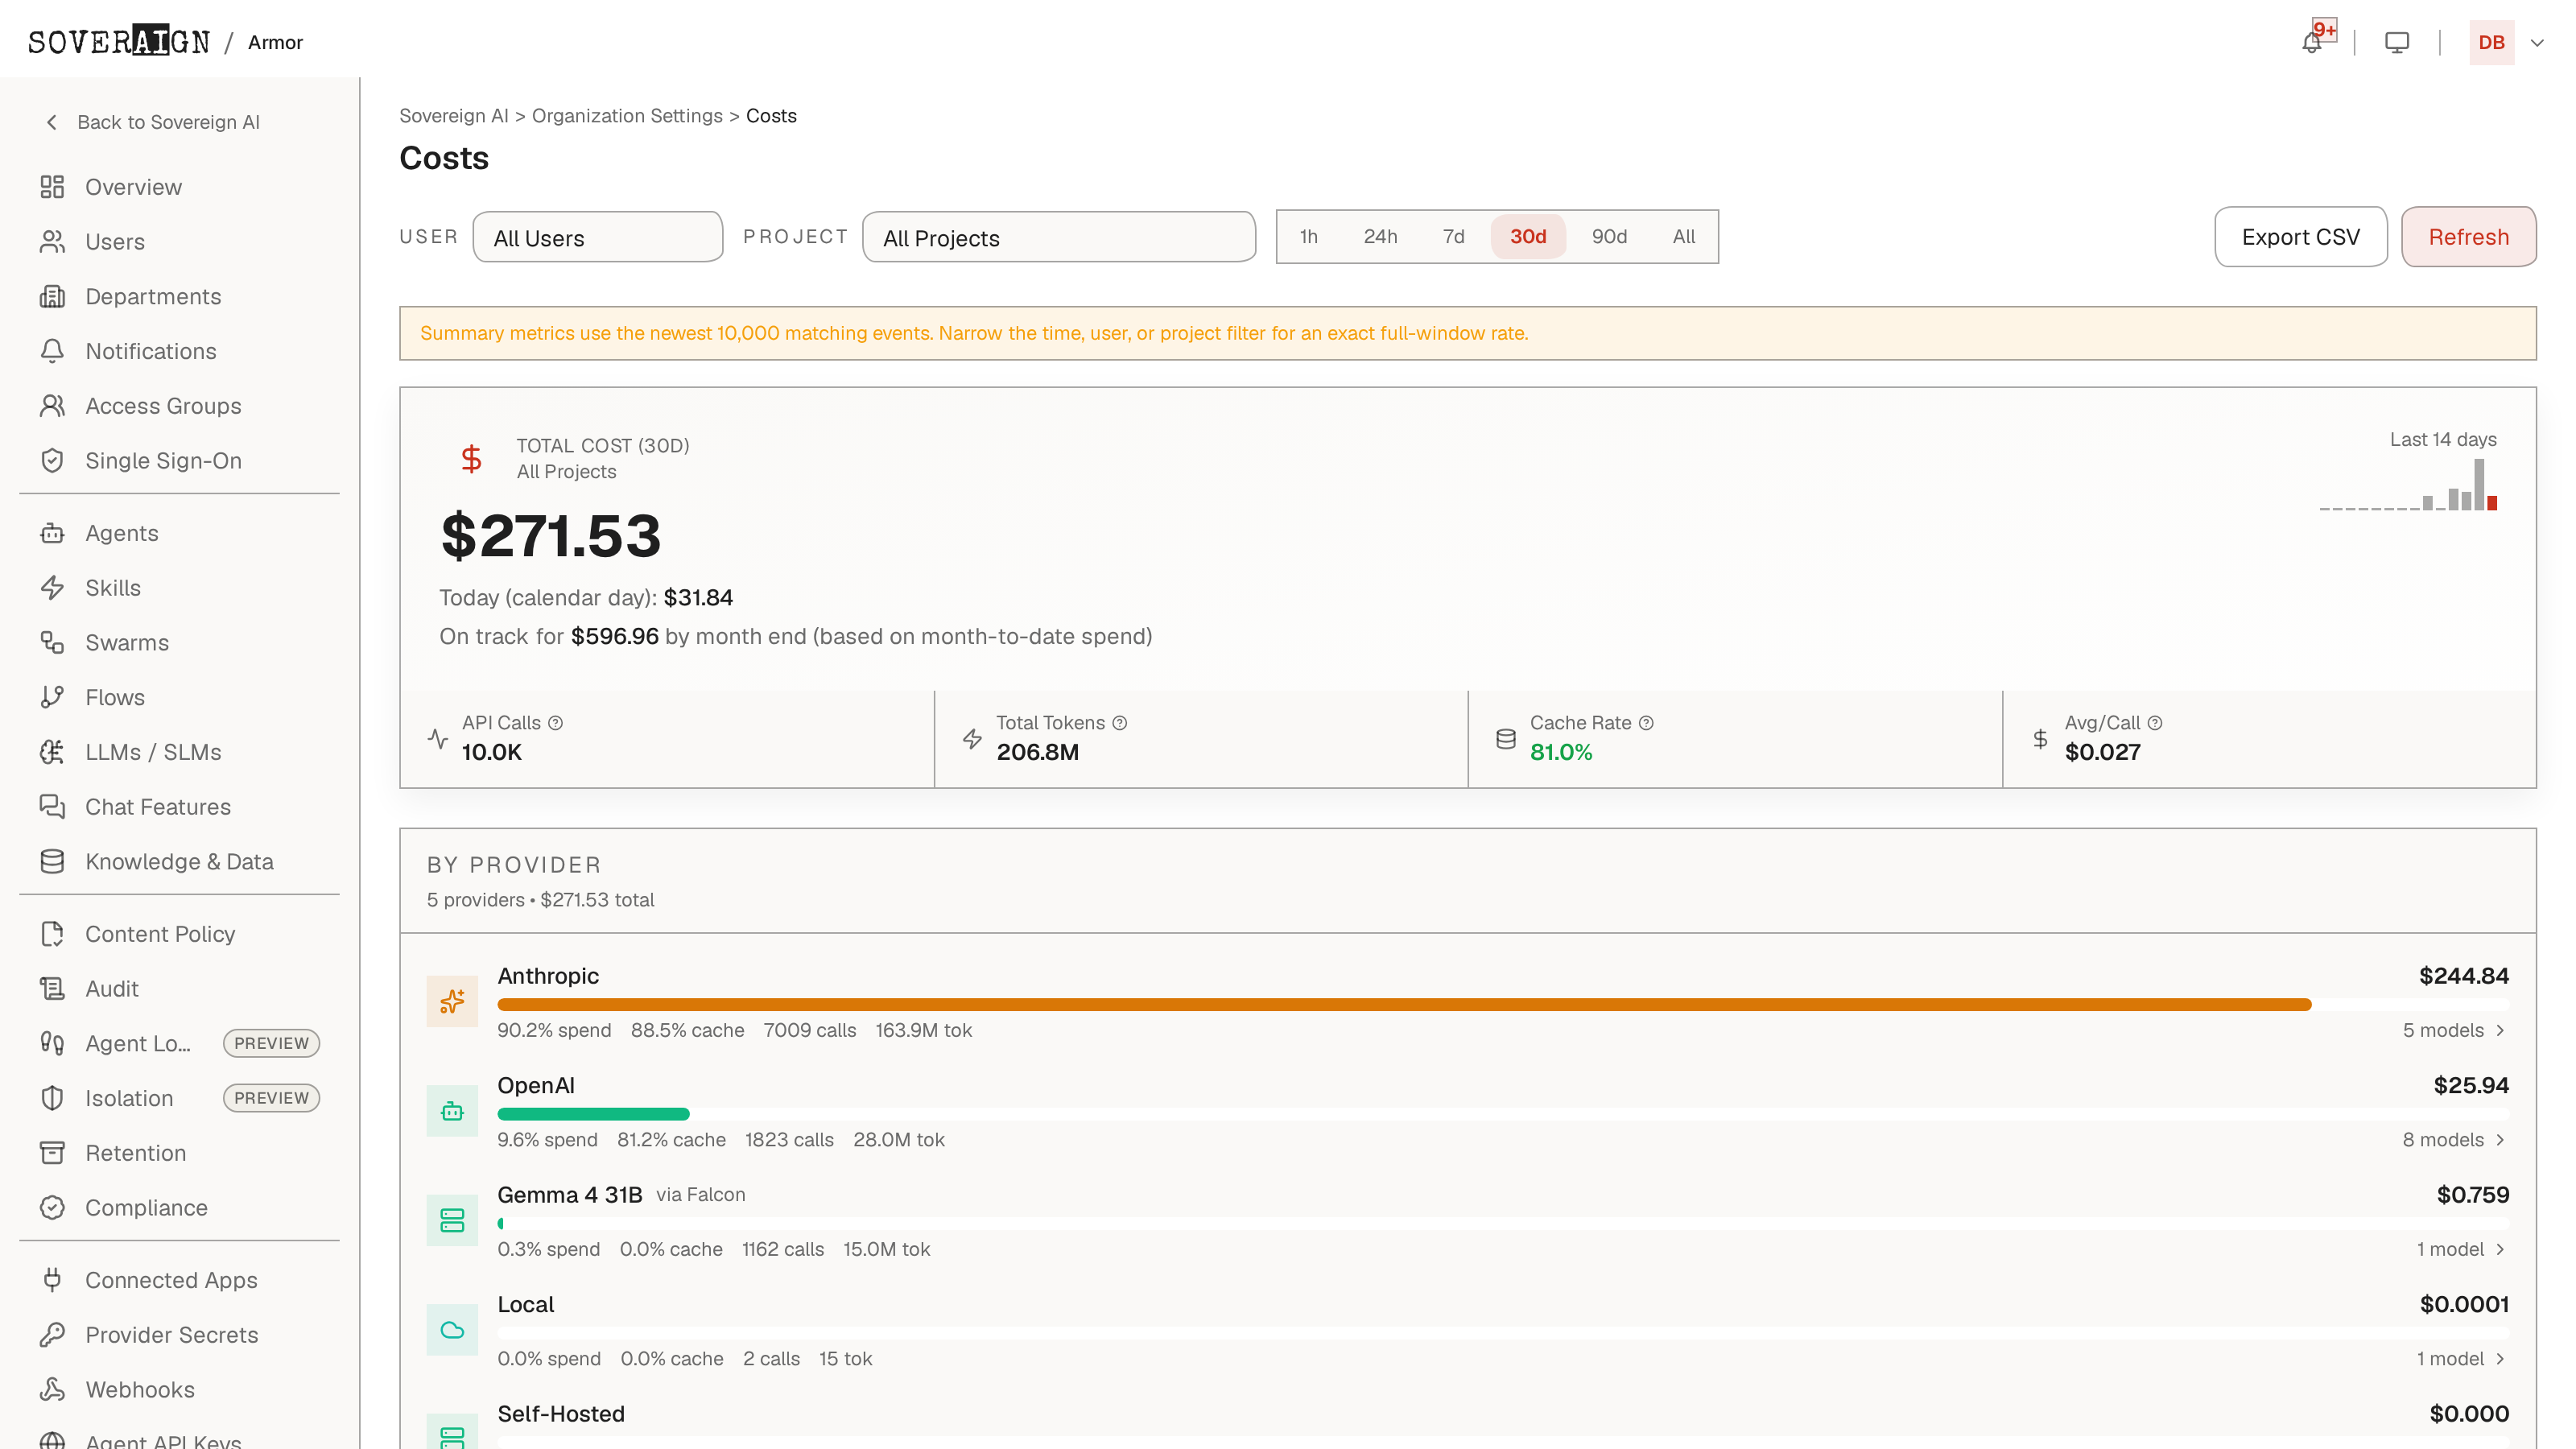
Task: Open the All Users dropdown
Action: coord(598,237)
